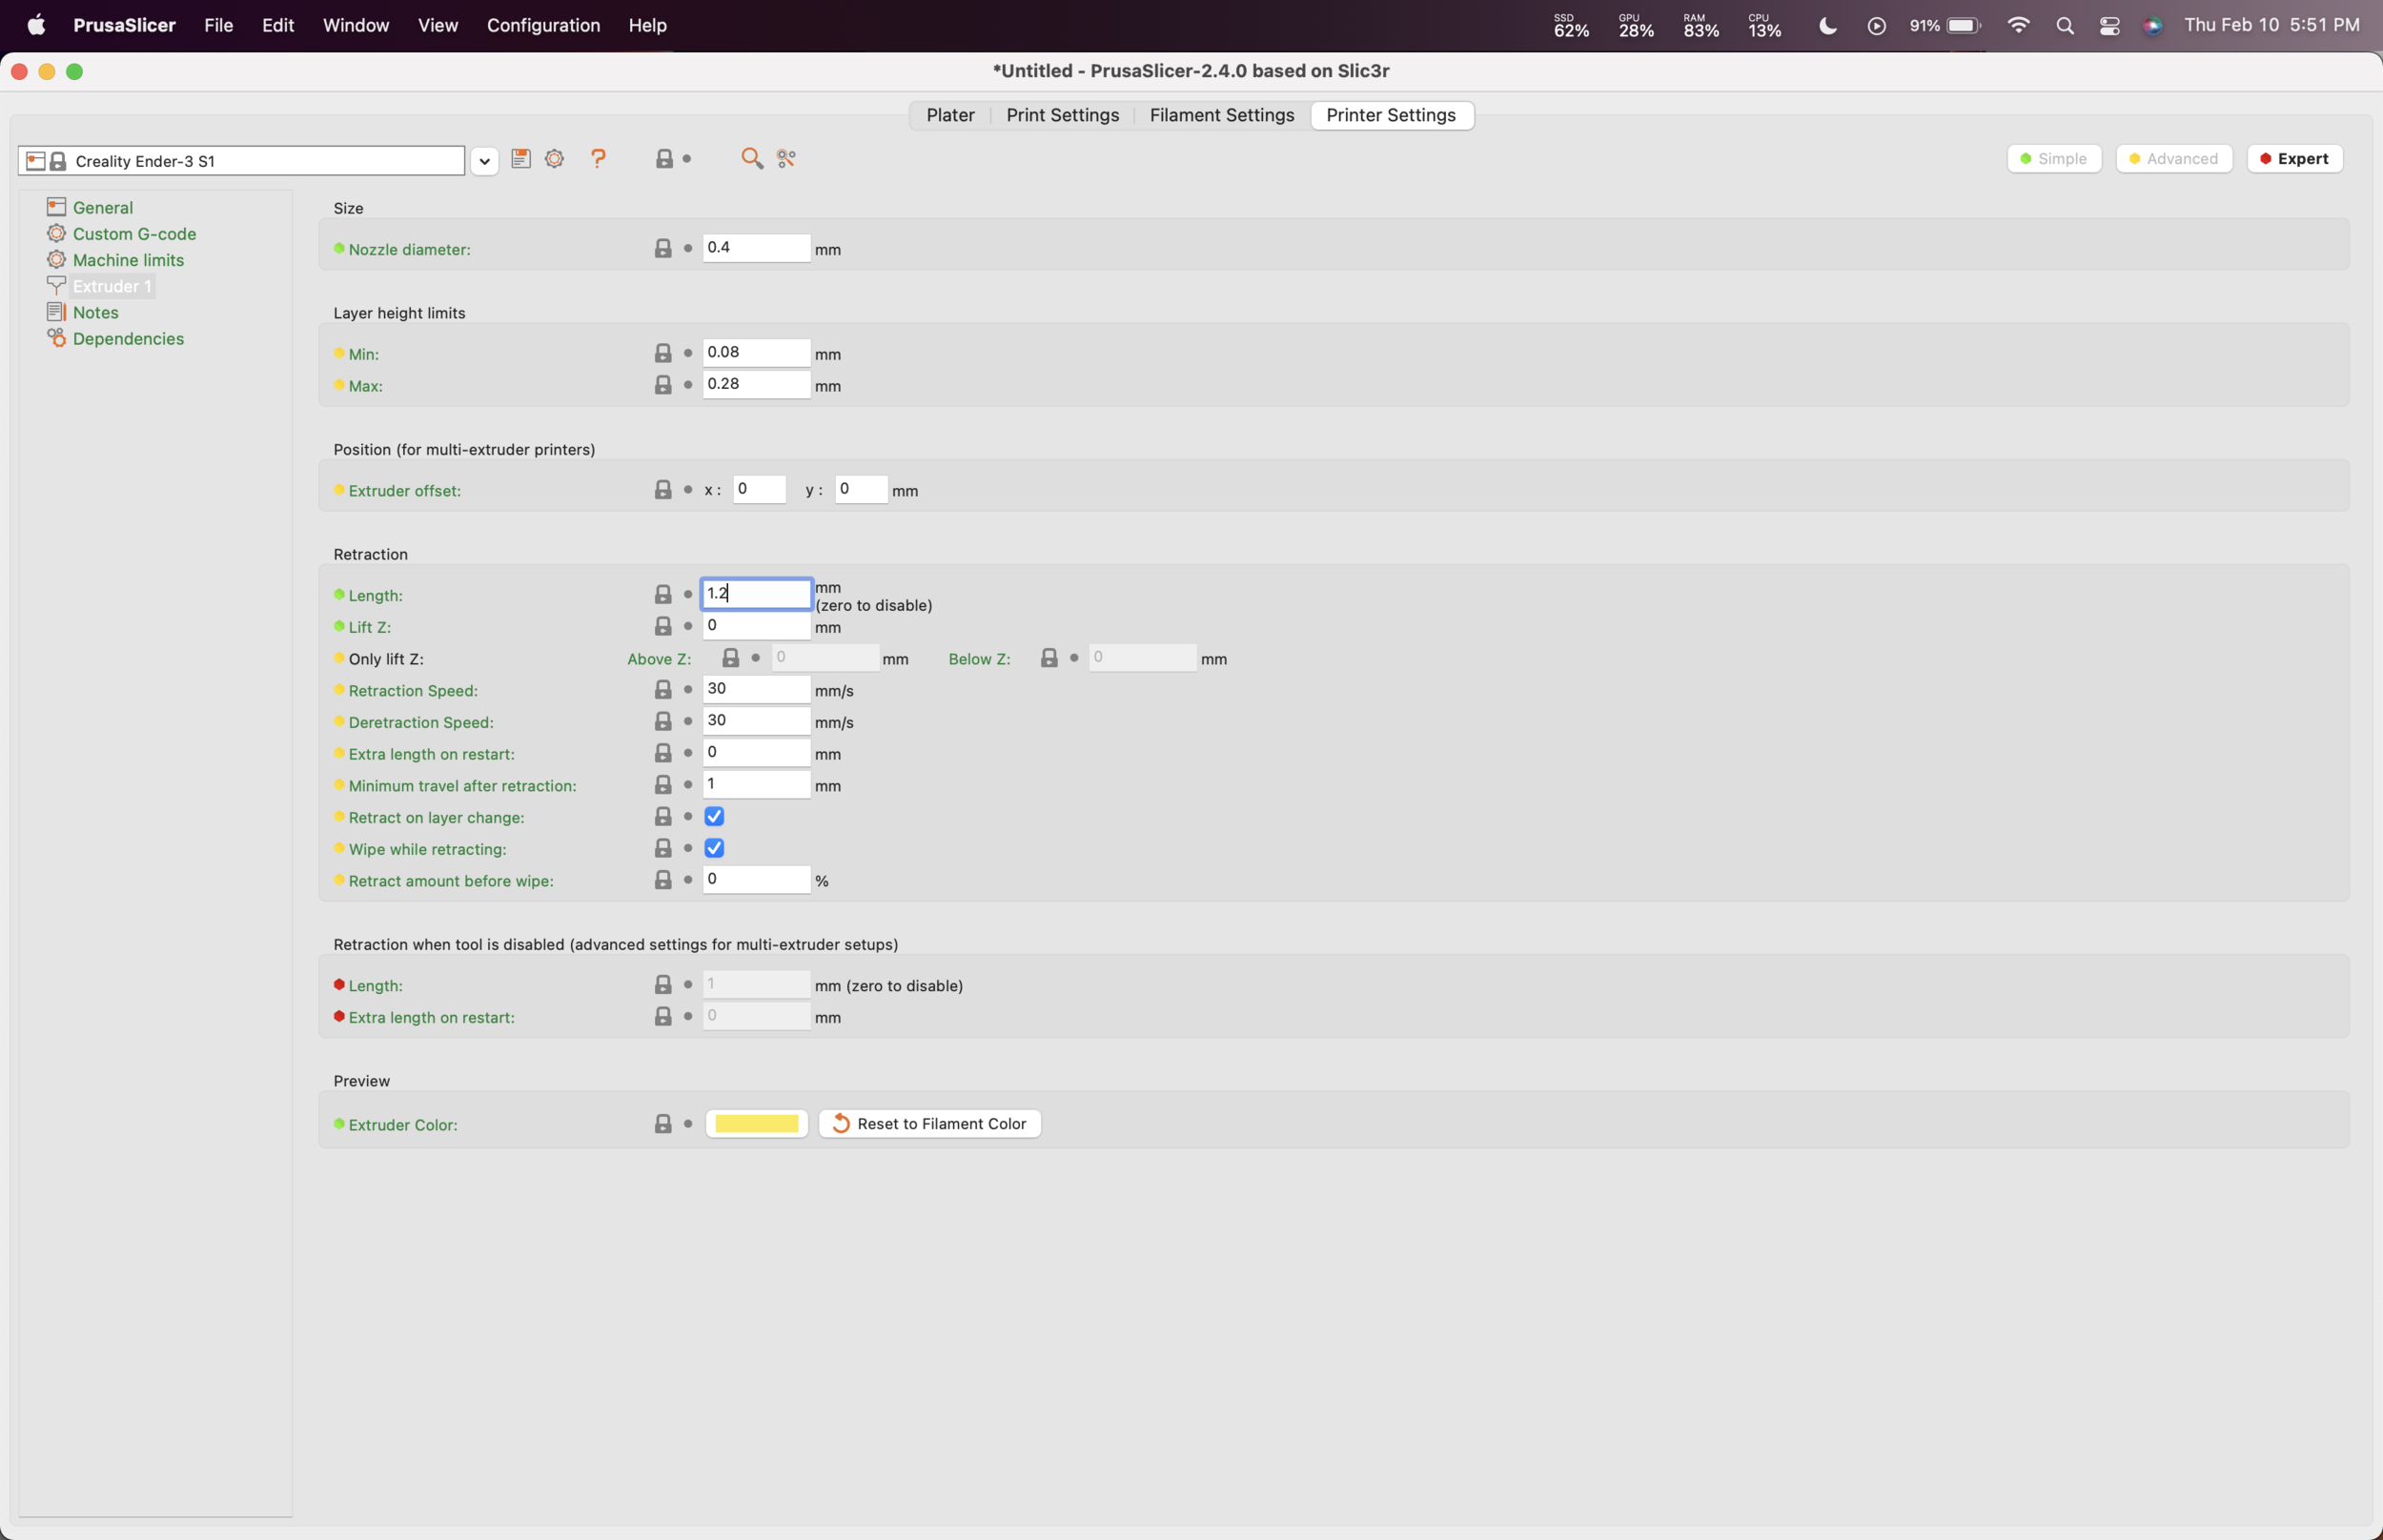Click lock icon for Above Z
Screen dimensions: 2383x1540
pos(731,658)
